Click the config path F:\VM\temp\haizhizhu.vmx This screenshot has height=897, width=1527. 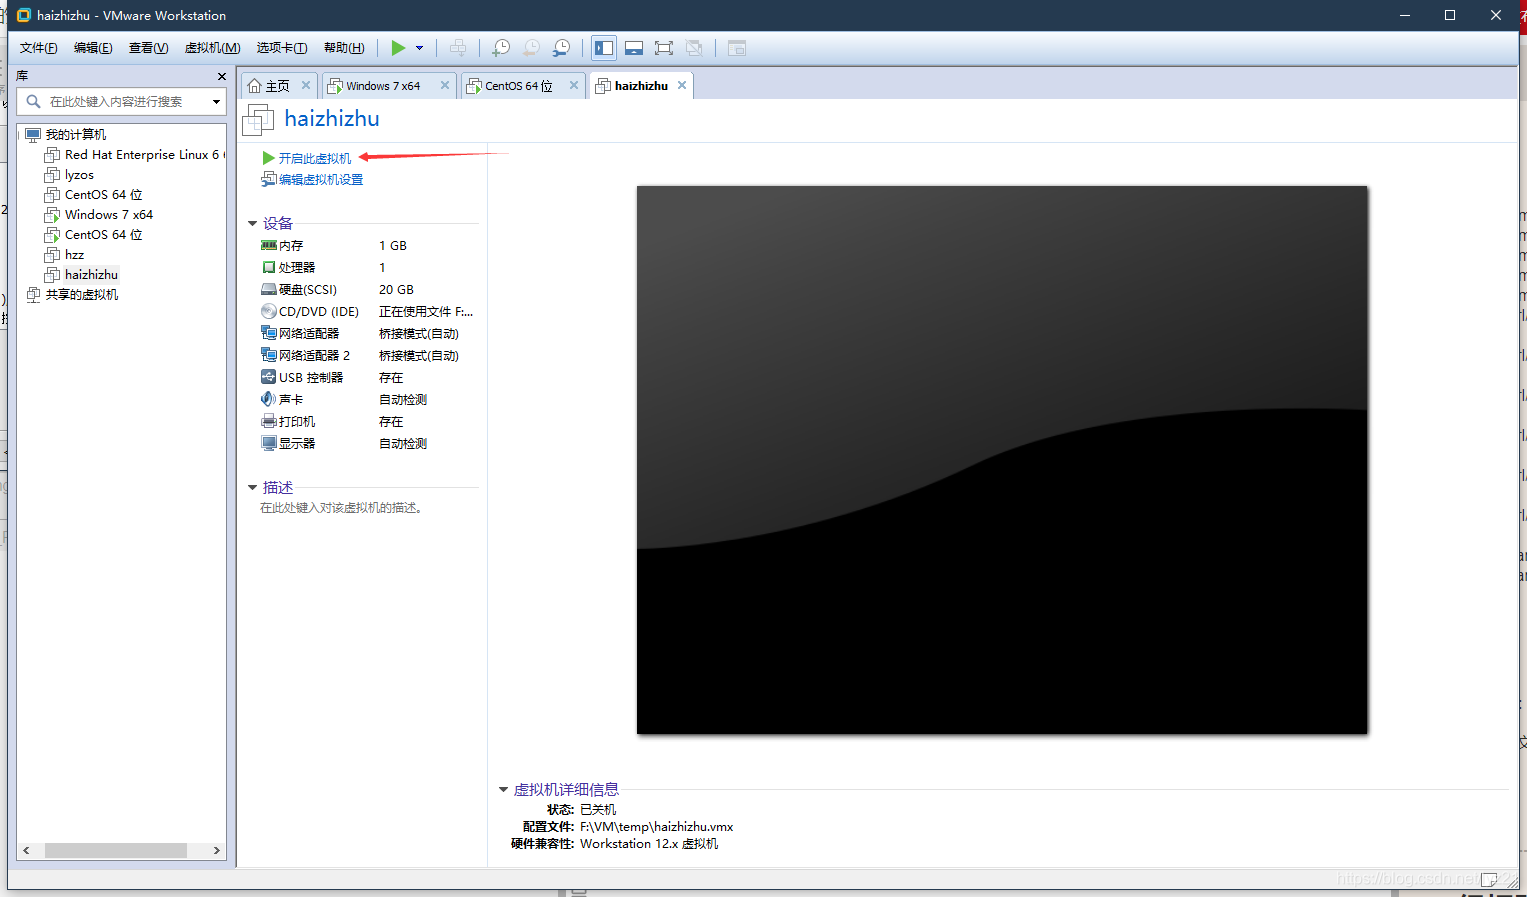[x=656, y=827]
